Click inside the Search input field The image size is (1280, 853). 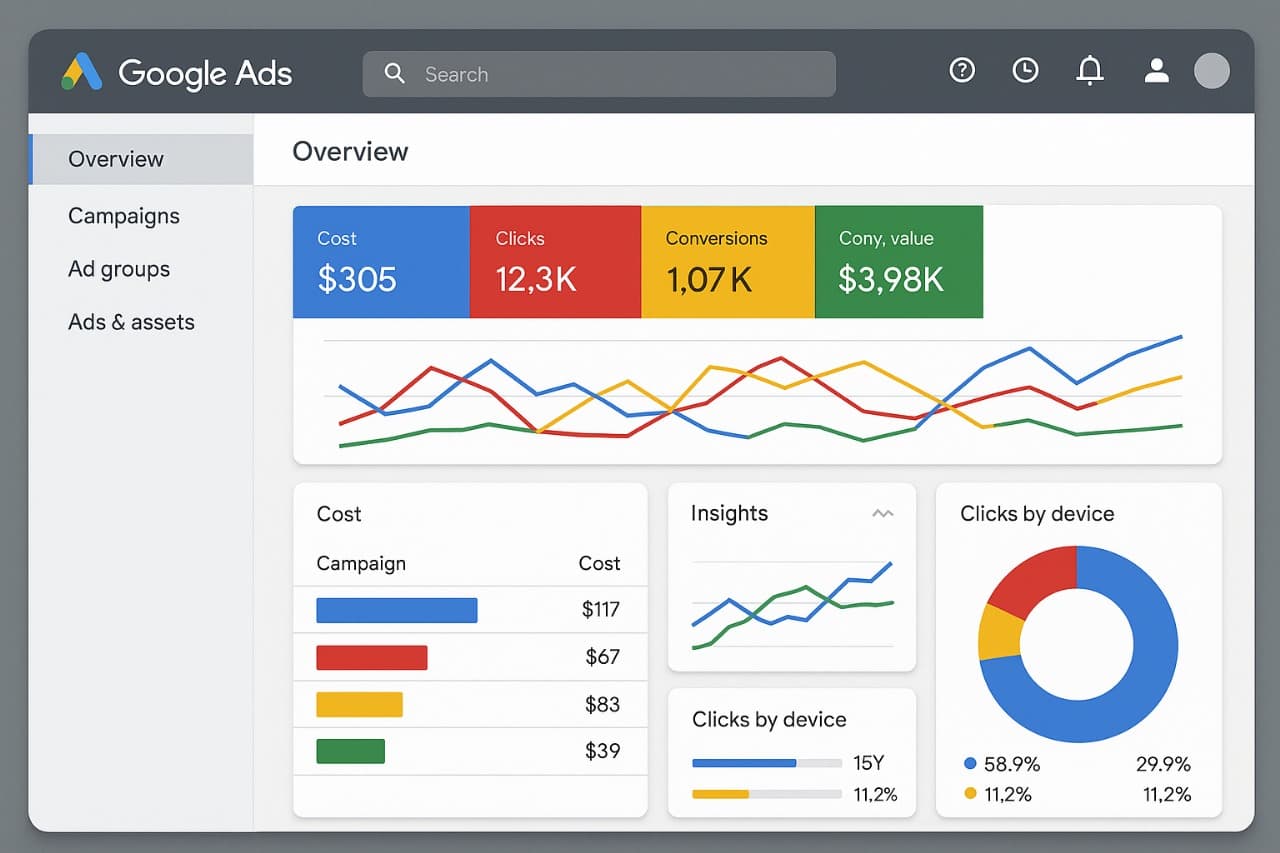[x=620, y=75]
